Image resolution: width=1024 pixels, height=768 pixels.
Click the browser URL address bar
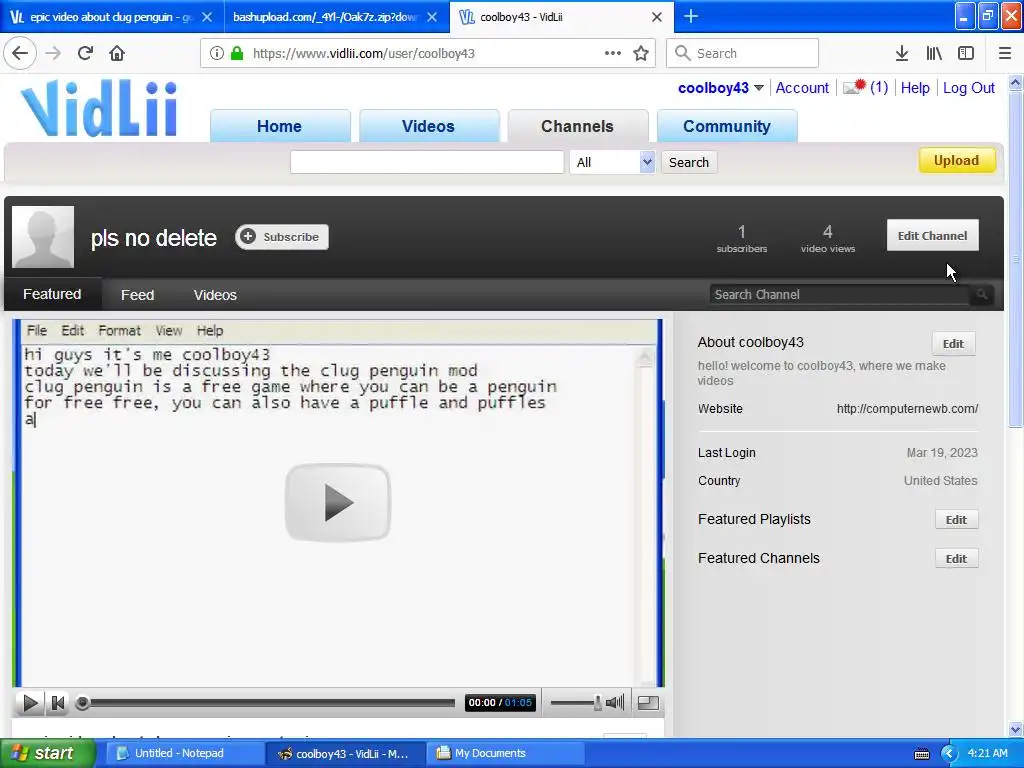(x=426, y=53)
